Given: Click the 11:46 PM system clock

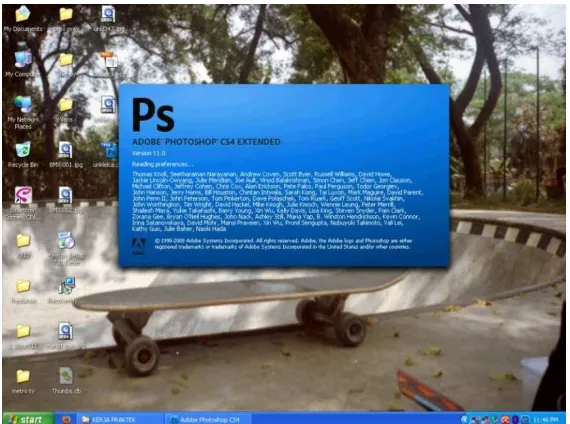Looking at the screenshot, I should pos(546,419).
